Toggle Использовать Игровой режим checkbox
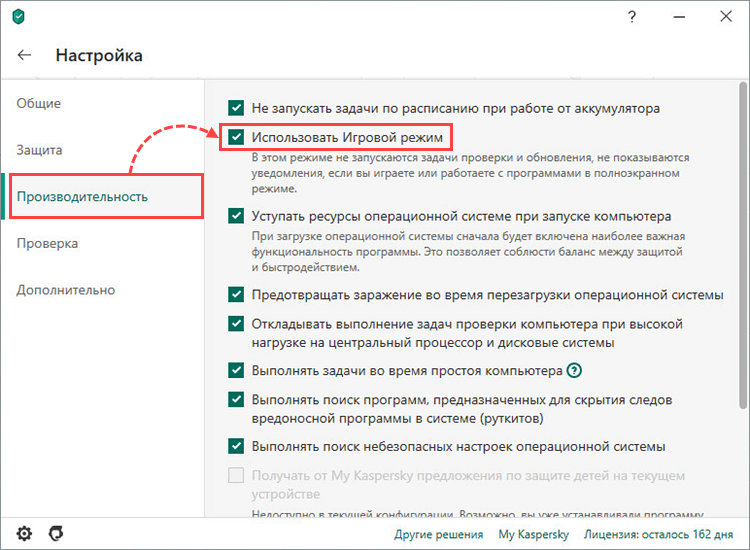This screenshot has width=750, height=550. click(236, 137)
